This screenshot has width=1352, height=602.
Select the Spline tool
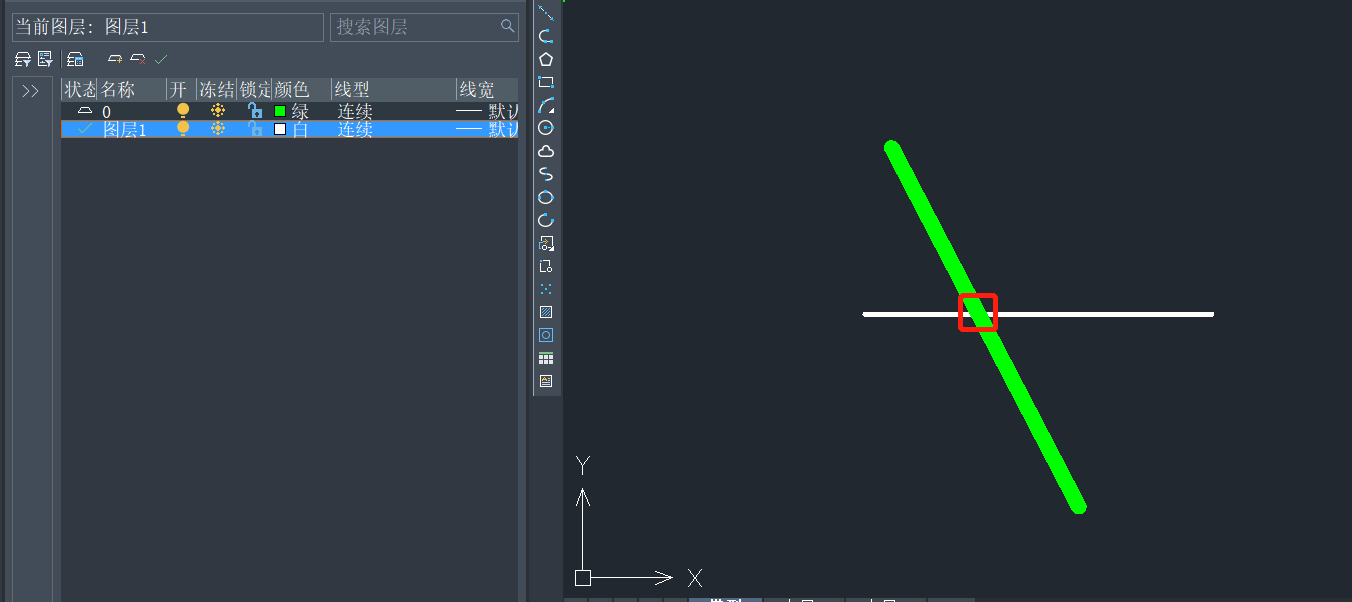pos(546,174)
